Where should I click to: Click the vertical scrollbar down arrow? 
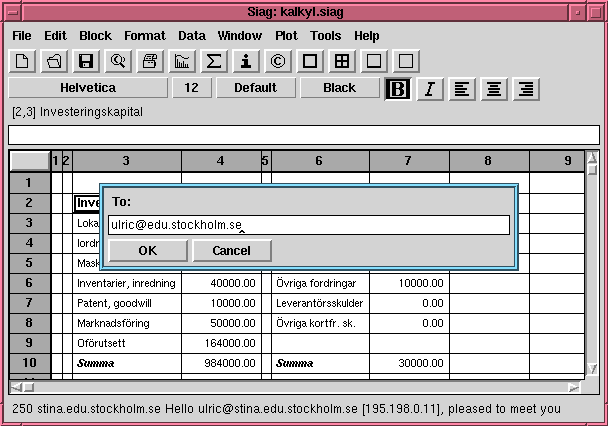(x=592, y=368)
